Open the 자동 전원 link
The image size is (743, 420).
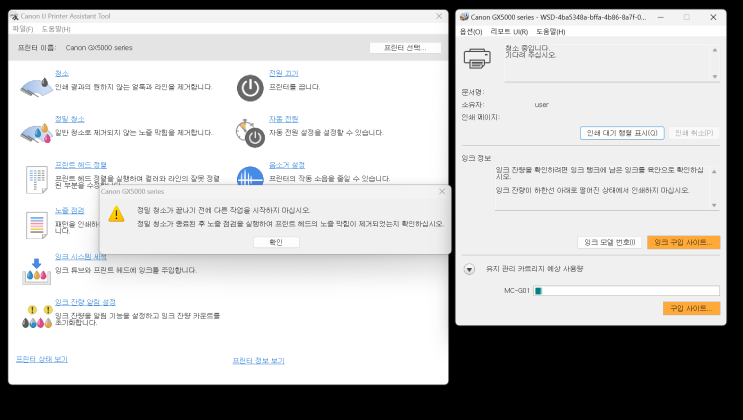(x=283, y=119)
